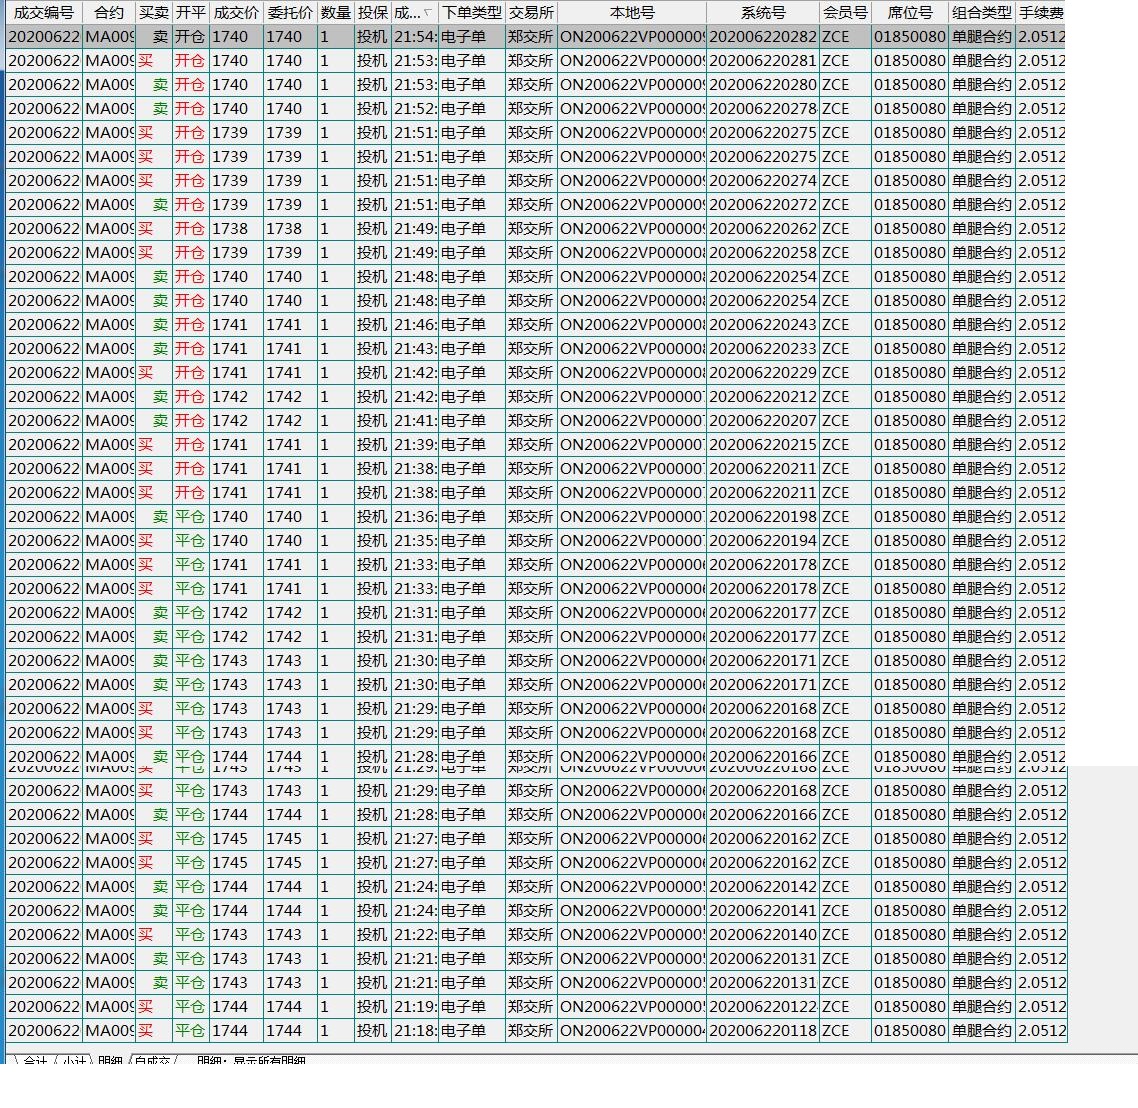Select system number 202006220198 cell
This screenshot has height=1108, width=1138.
click(x=763, y=516)
